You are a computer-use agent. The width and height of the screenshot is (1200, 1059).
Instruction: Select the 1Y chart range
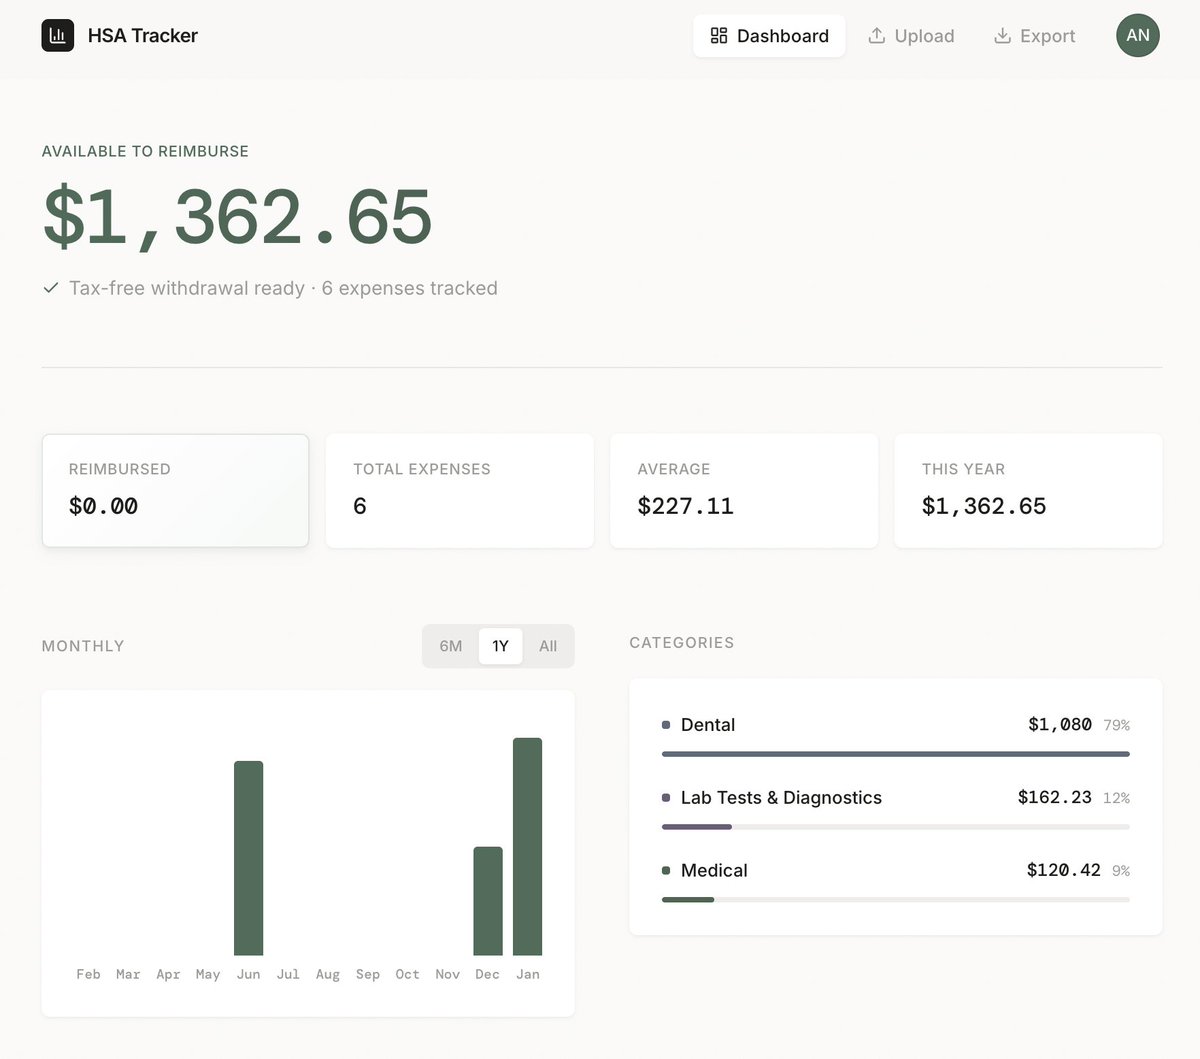[x=500, y=646]
